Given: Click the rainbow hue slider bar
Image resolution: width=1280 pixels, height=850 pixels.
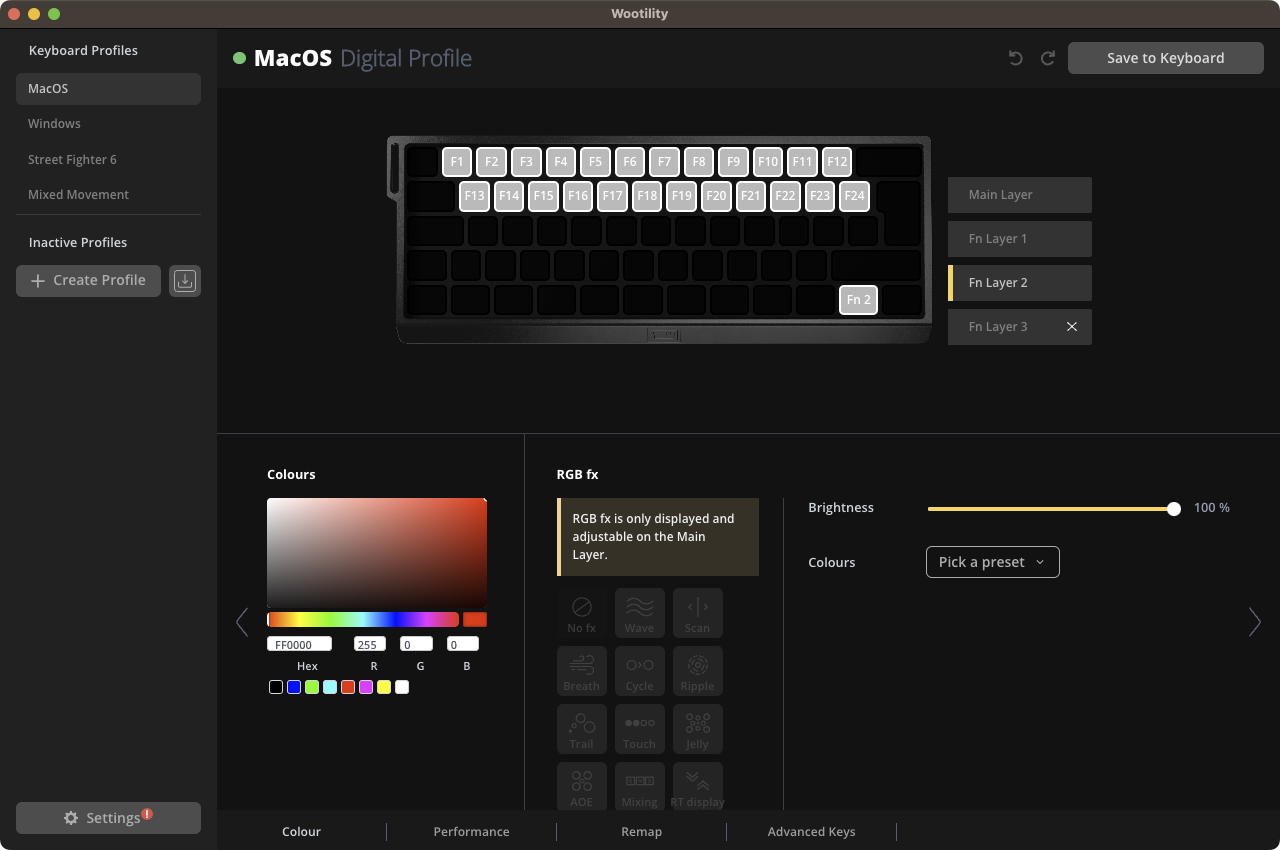Looking at the screenshot, I should point(363,620).
